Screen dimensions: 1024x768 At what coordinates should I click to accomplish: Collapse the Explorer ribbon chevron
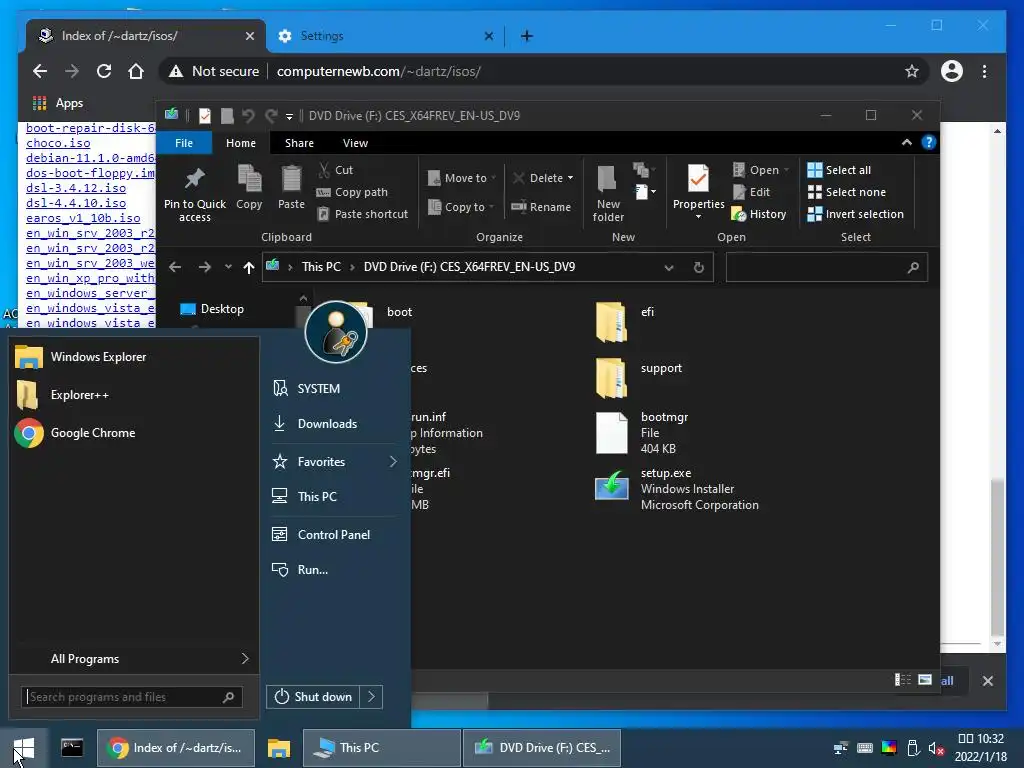pyautogui.click(x=906, y=142)
